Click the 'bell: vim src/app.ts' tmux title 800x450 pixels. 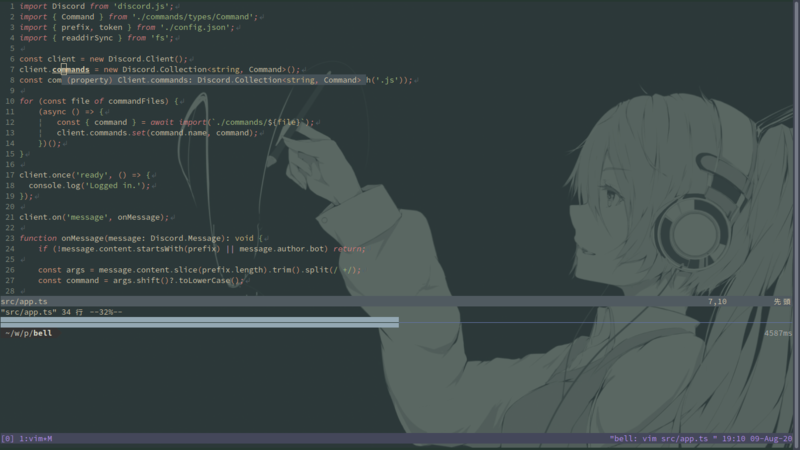click(663, 438)
